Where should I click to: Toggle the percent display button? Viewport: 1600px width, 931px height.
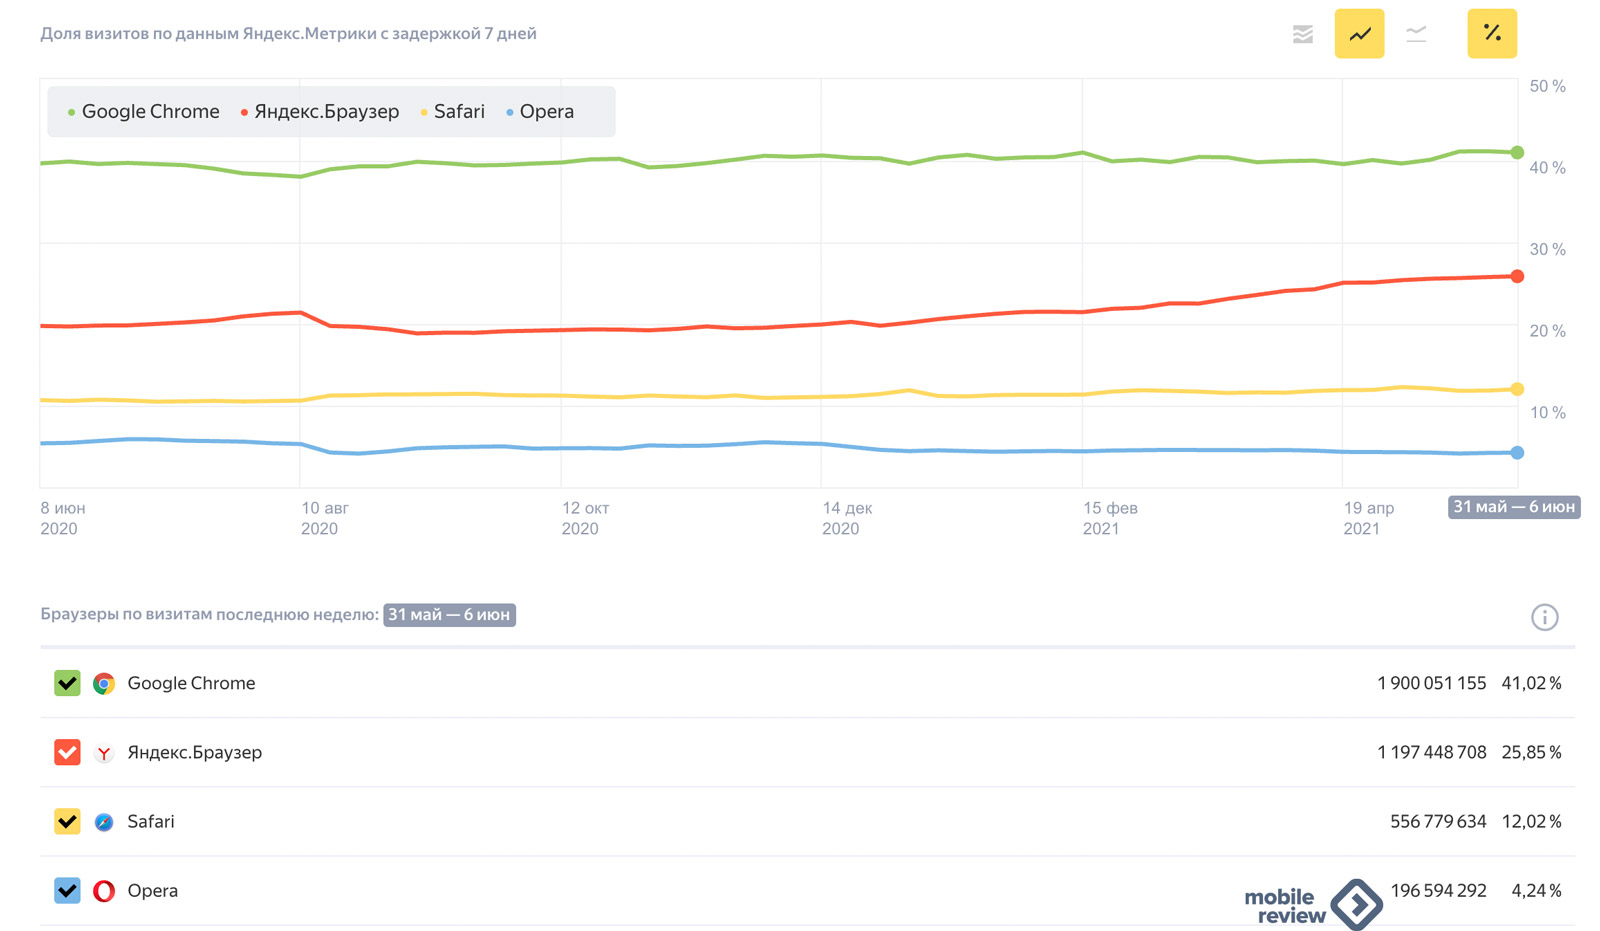click(x=1492, y=34)
